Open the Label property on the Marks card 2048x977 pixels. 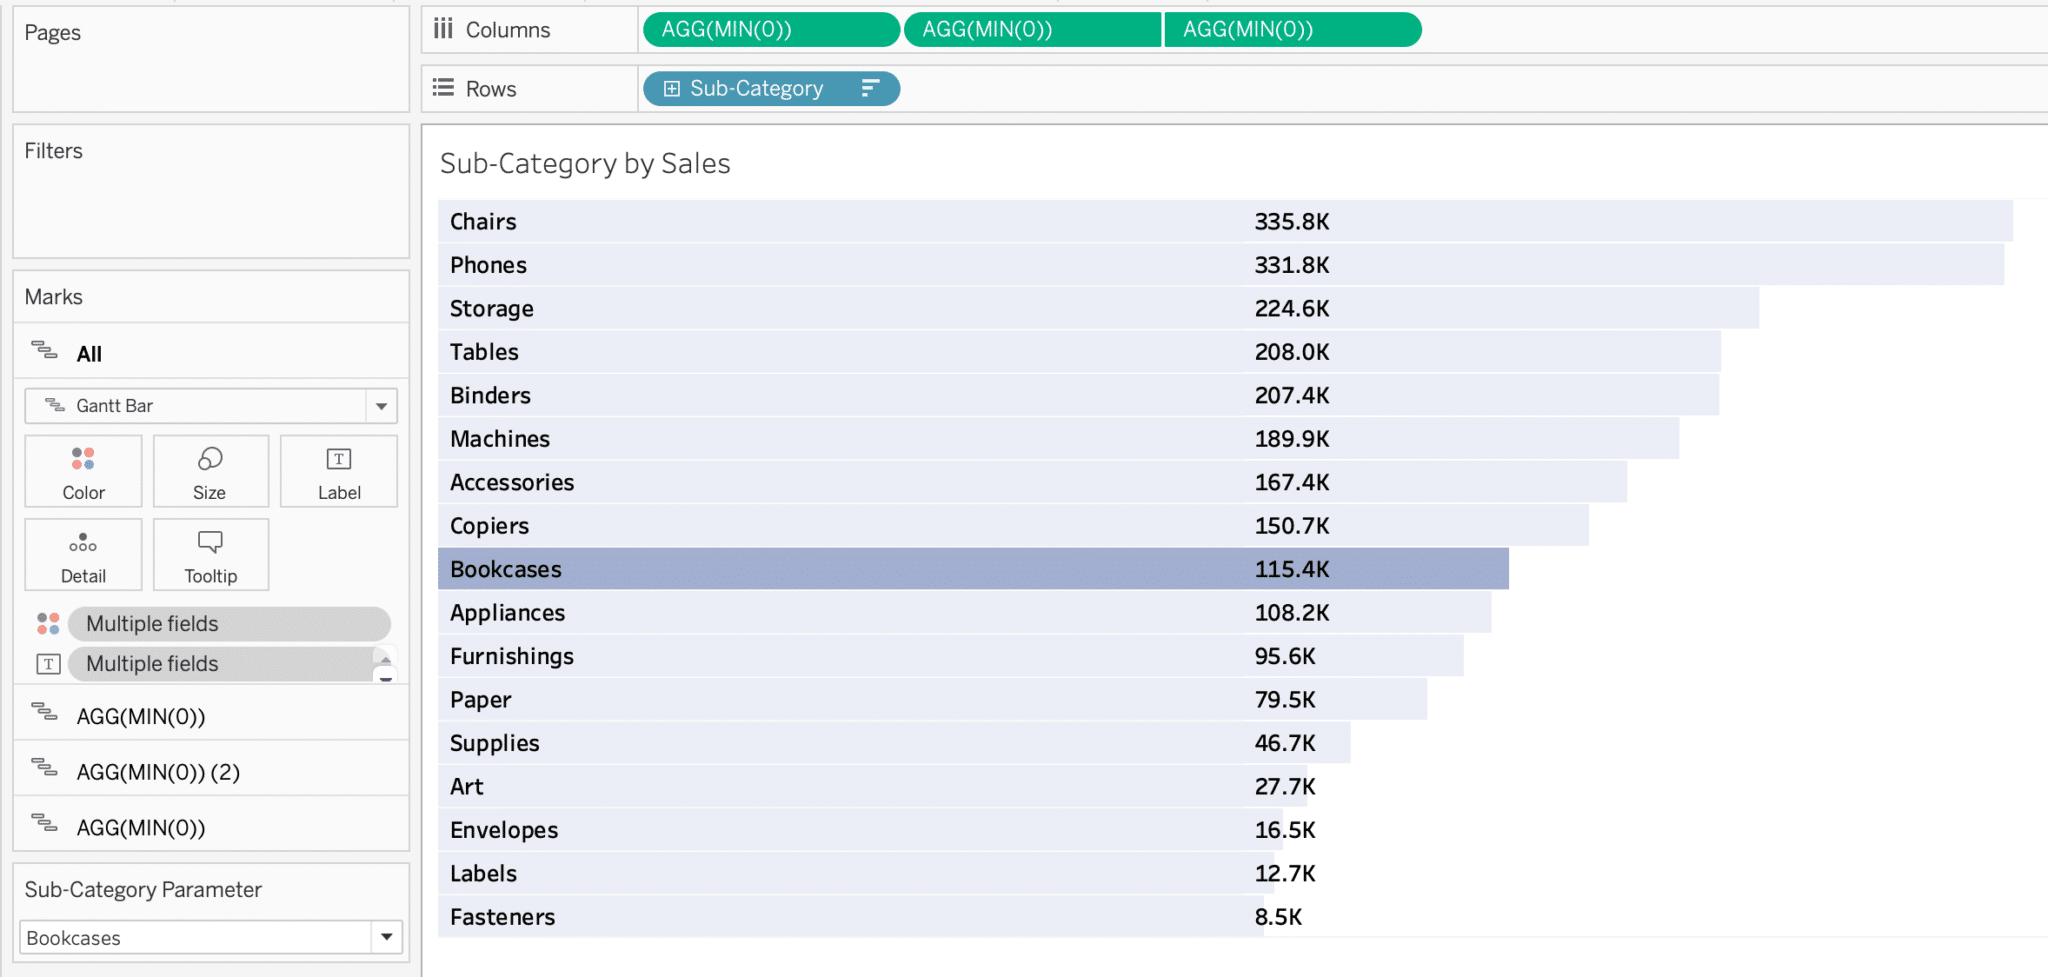coord(339,471)
